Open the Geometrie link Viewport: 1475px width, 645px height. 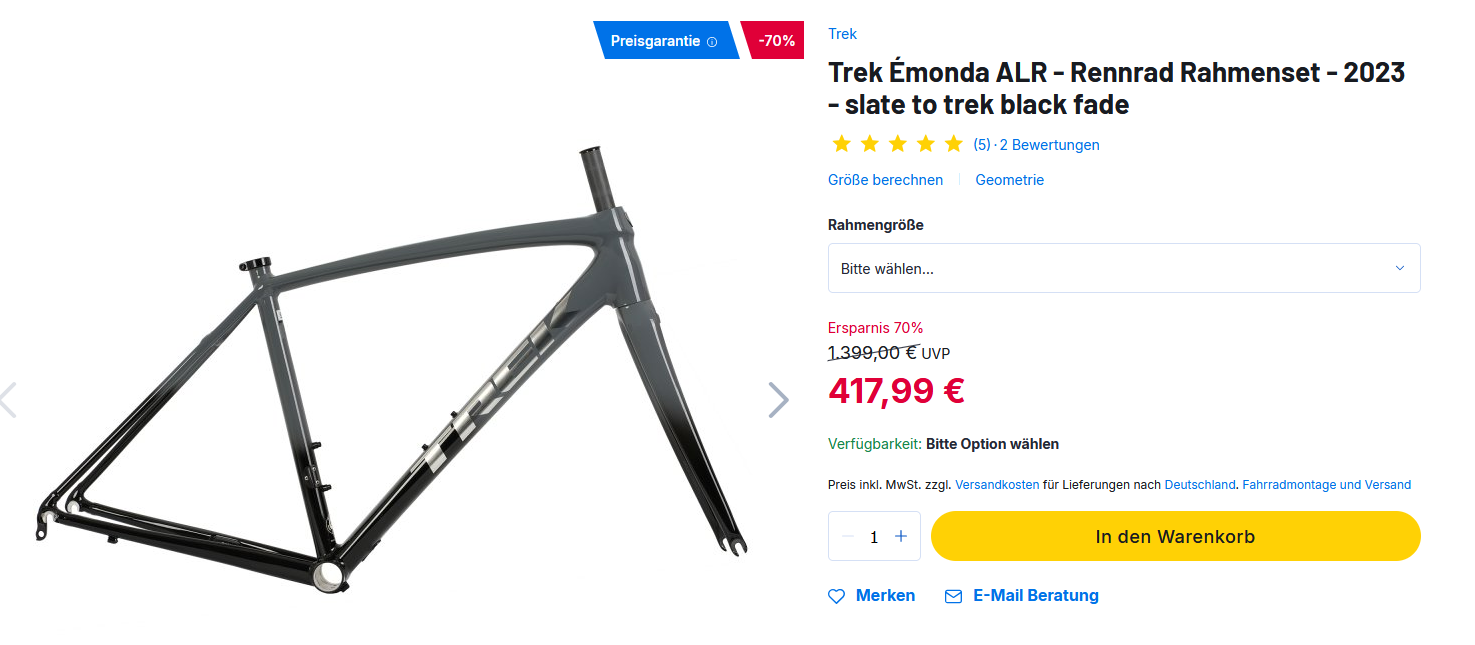click(1009, 180)
